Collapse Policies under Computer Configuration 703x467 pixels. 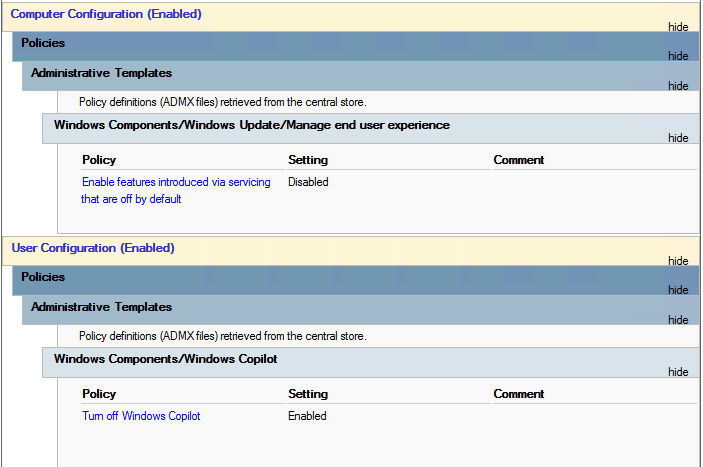(678, 56)
